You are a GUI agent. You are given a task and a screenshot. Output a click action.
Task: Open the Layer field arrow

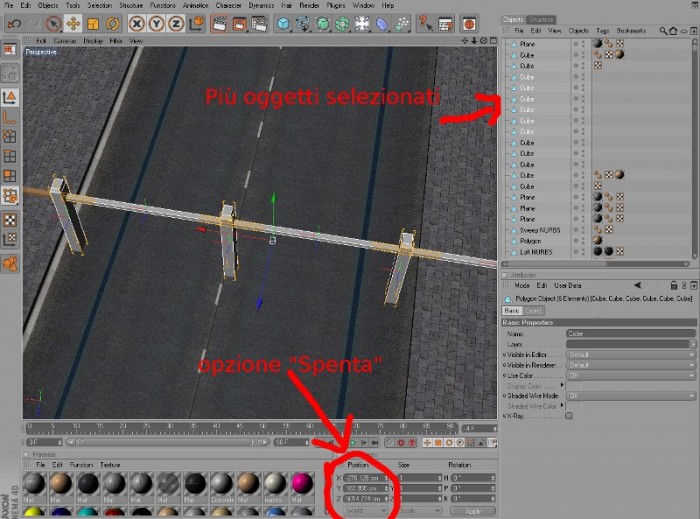pos(693,344)
